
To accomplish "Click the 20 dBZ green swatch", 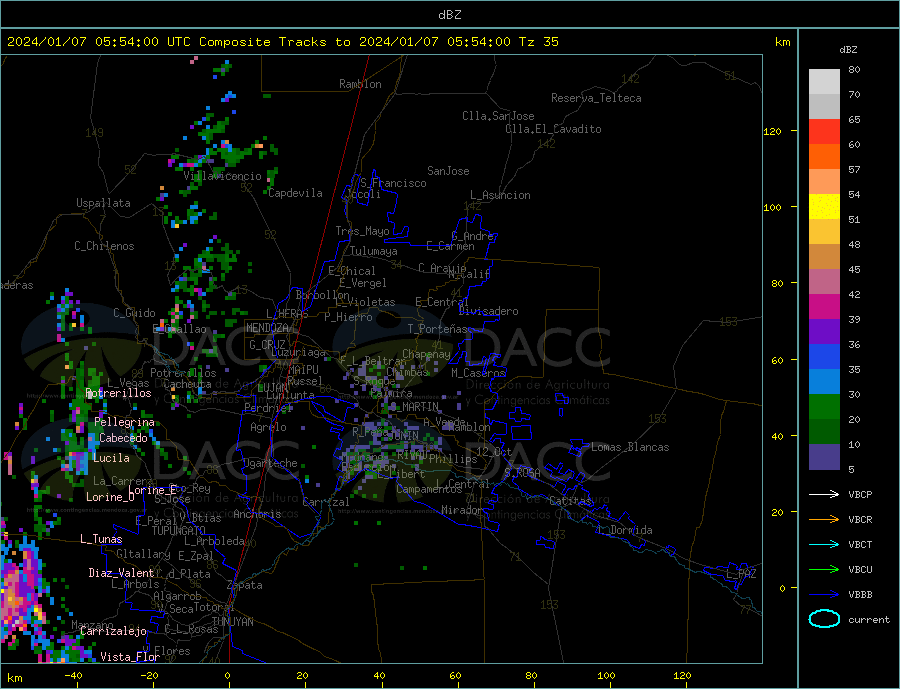I will tap(824, 407).
